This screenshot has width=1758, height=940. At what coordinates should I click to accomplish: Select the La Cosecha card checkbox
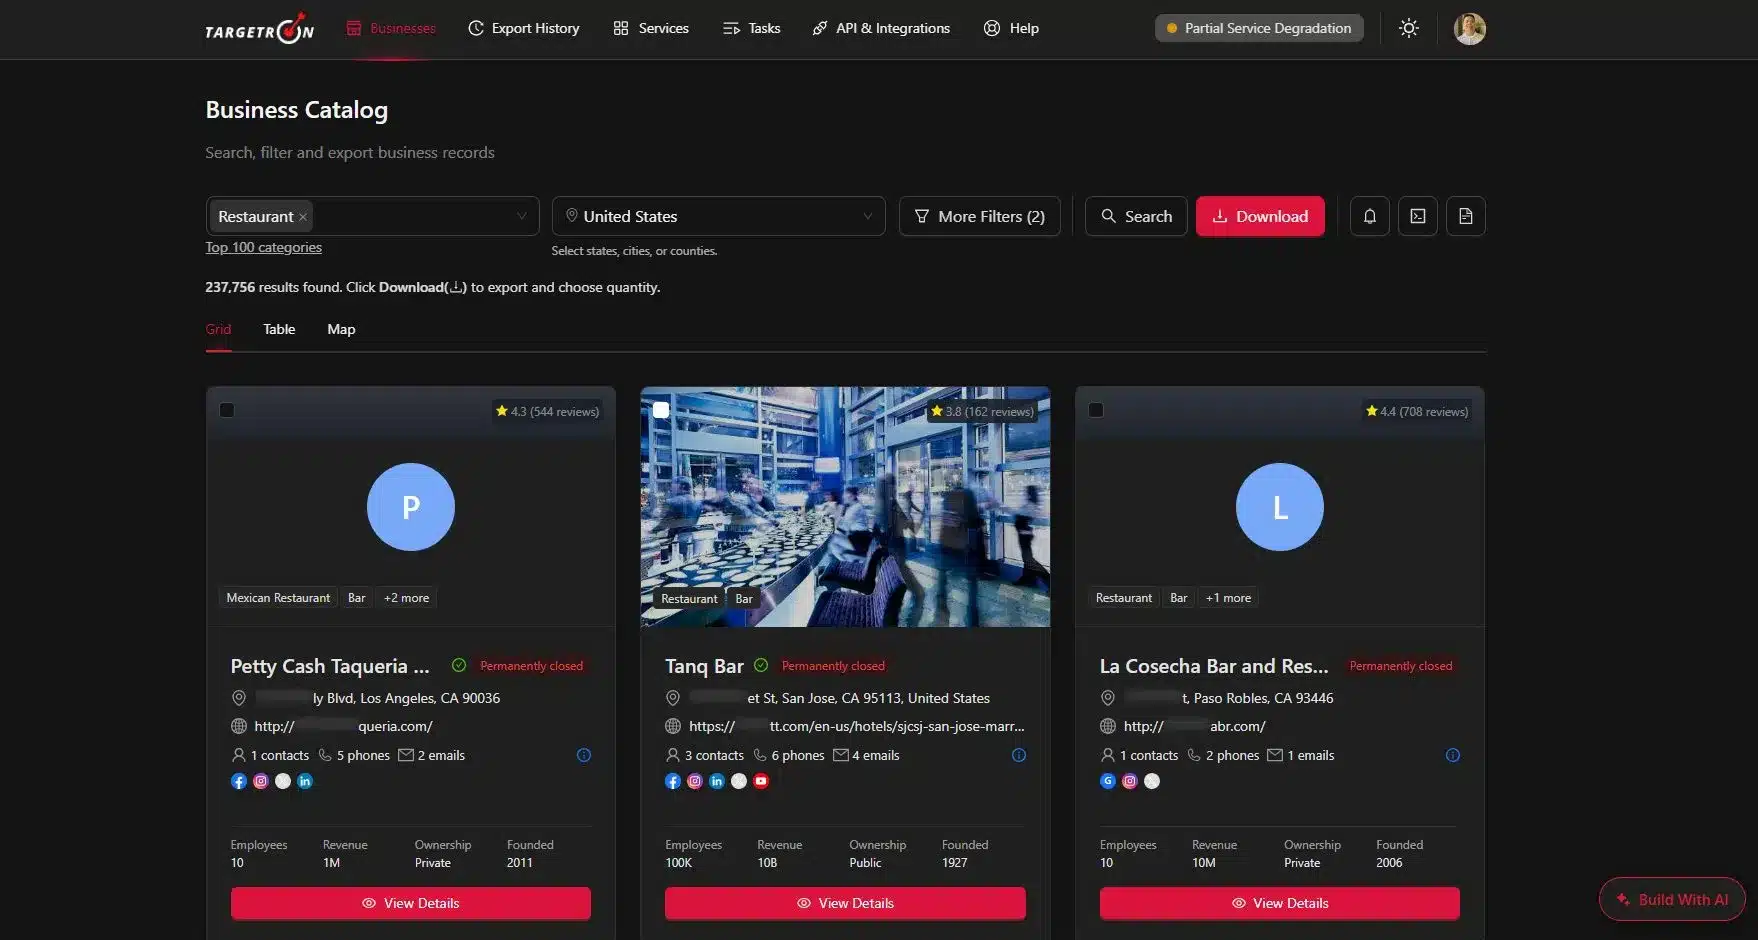[1096, 410]
